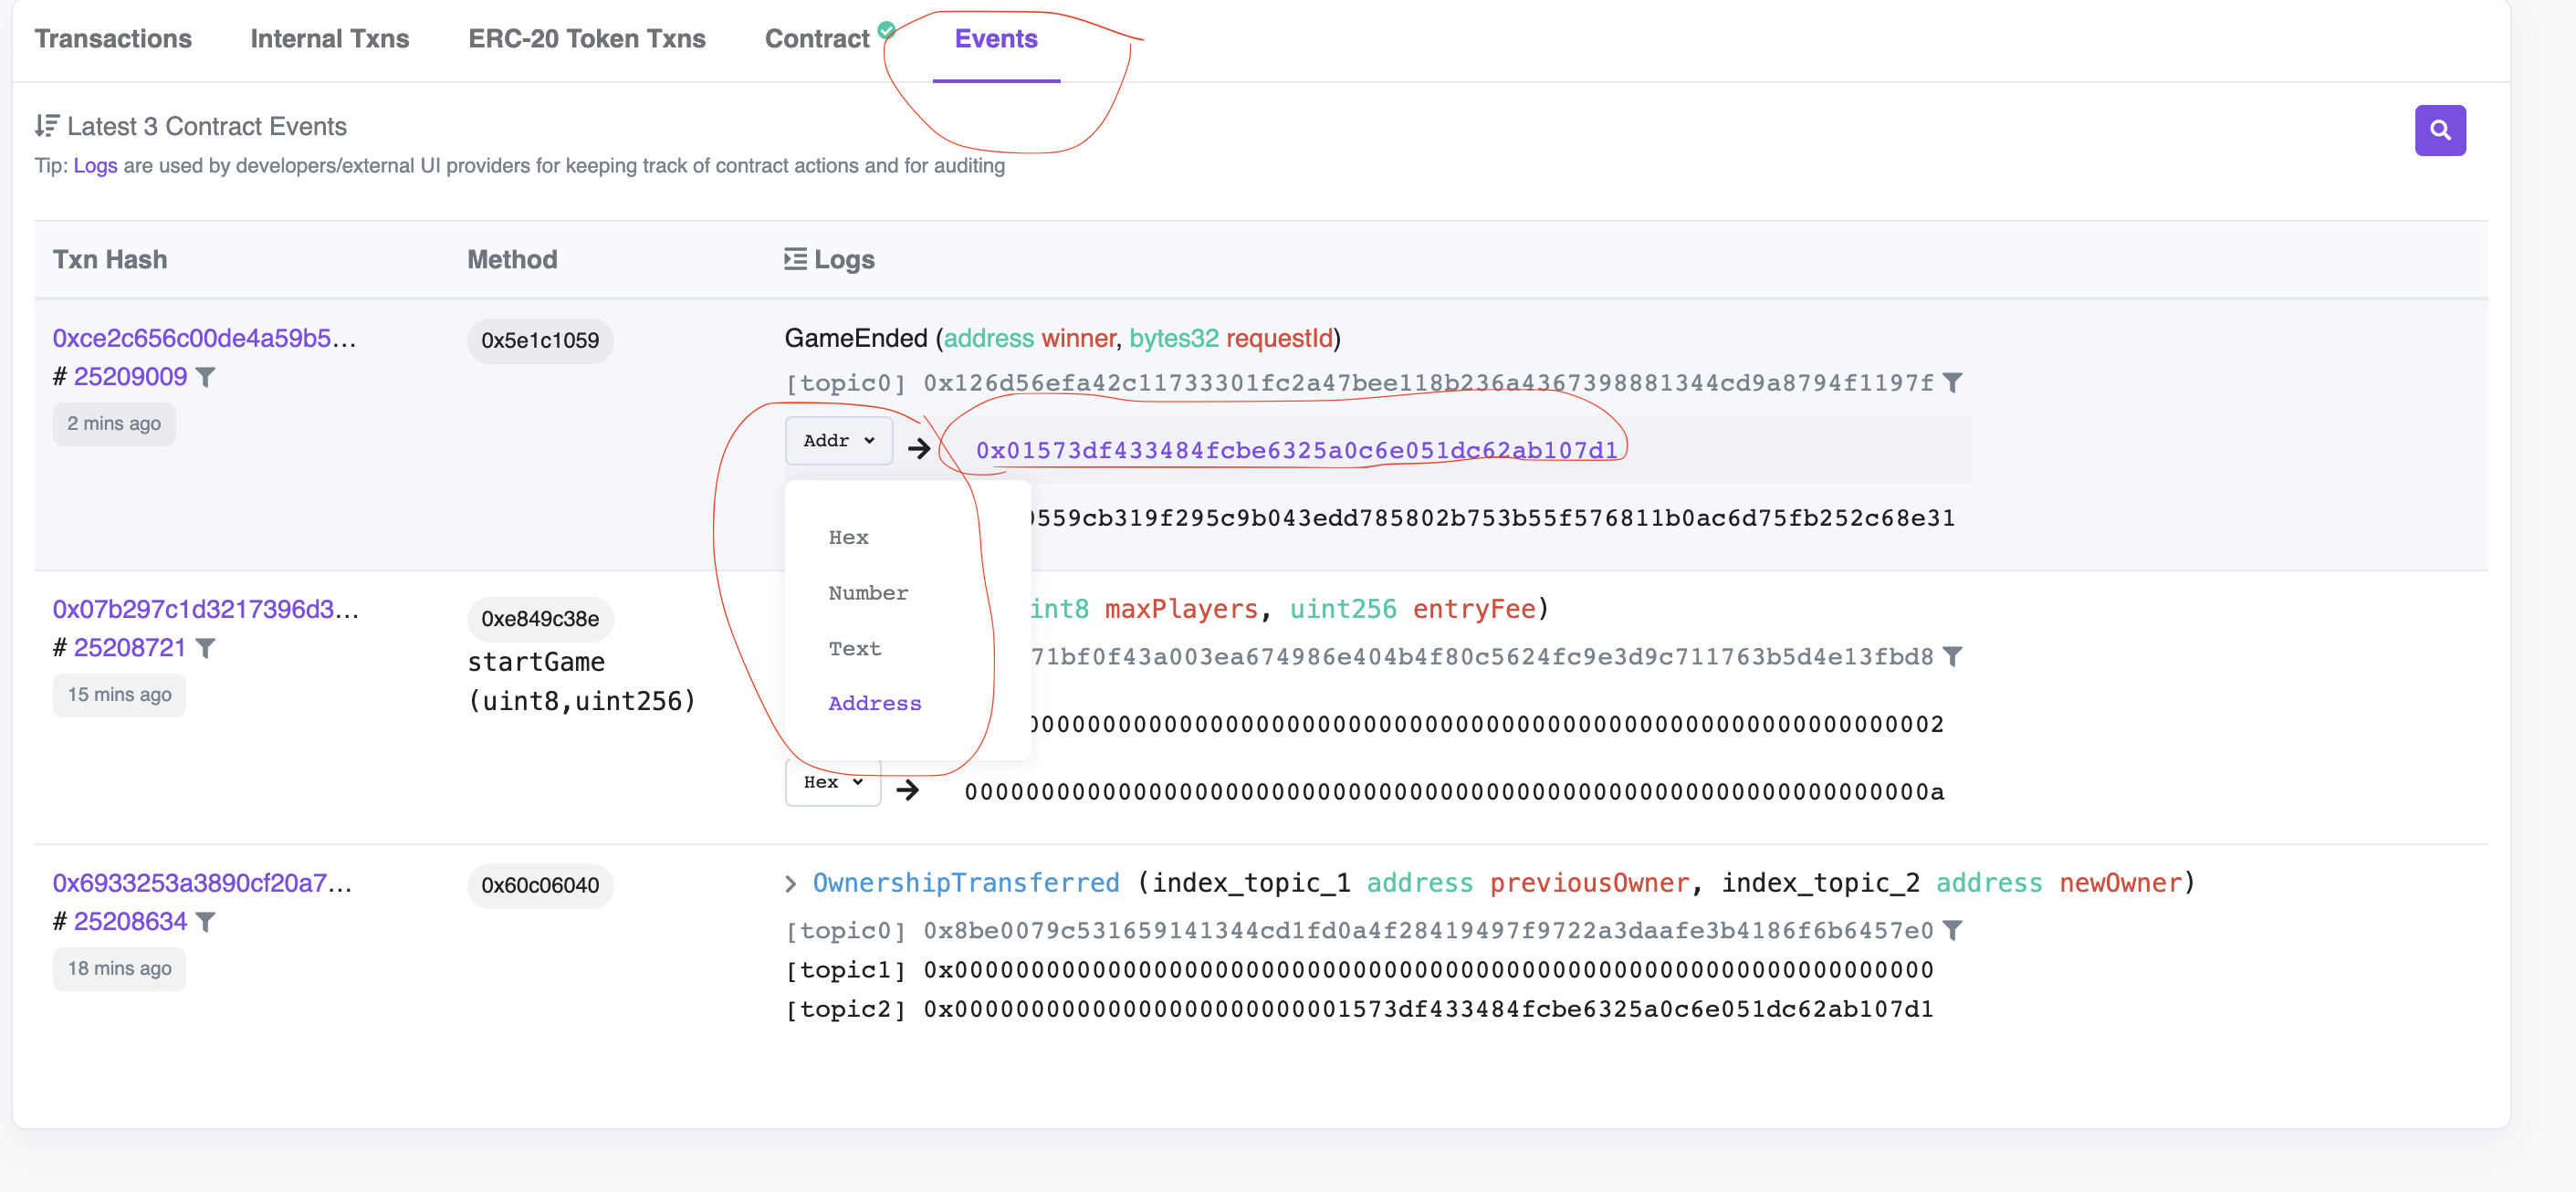Screen dimensions: 2576x1192
Task: Click the purple search button
Action: [x=2439, y=130]
